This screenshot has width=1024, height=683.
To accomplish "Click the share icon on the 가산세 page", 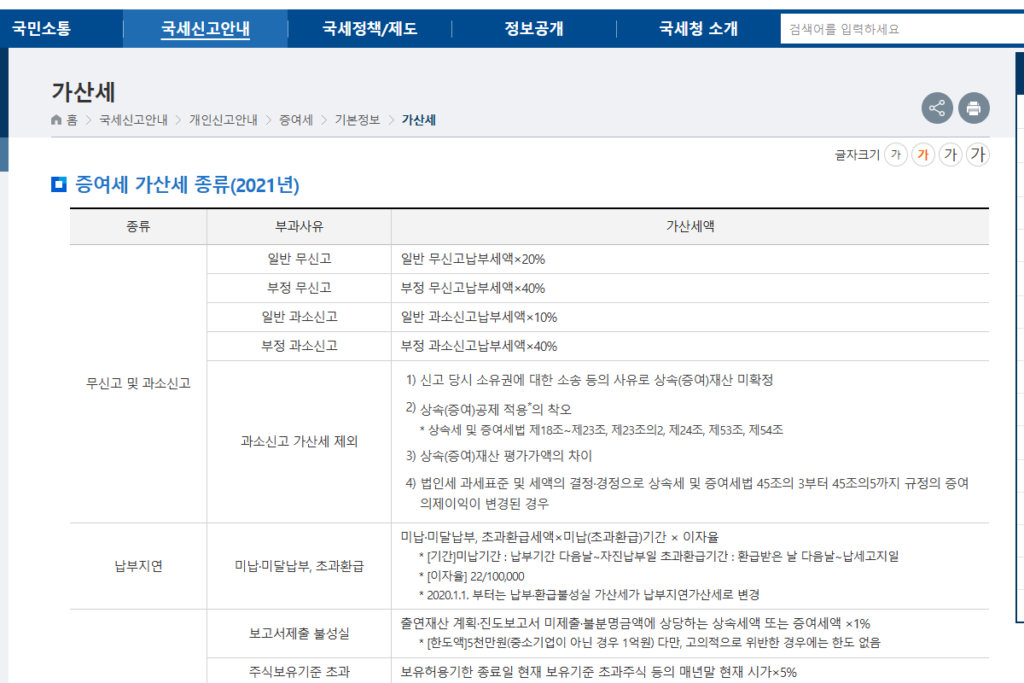I will [937, 108].
